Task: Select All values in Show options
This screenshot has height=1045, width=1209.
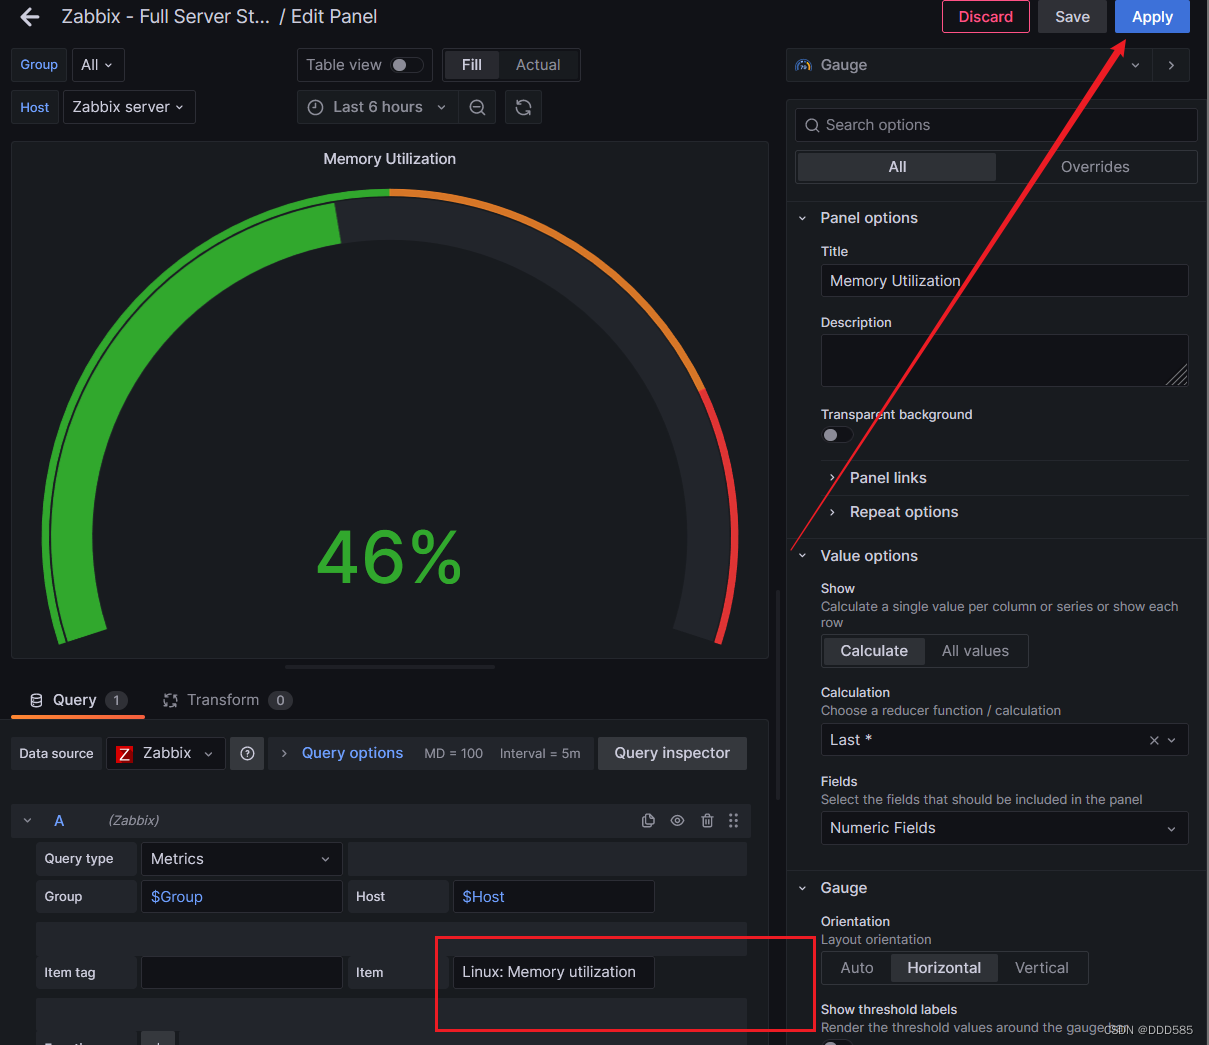Action: click(975, 651)
